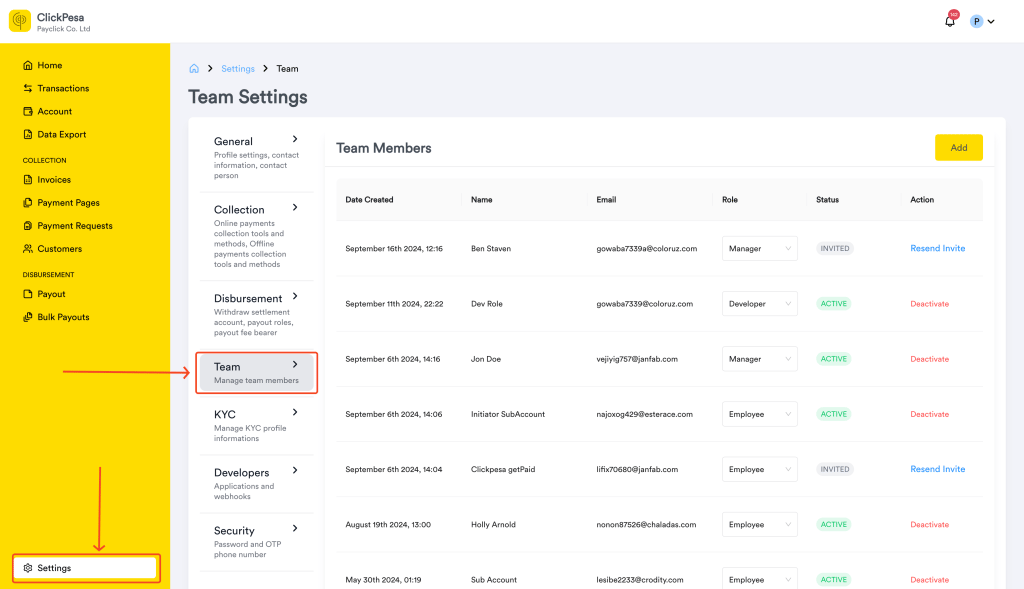1024x589 pixels.
Task: Expand the profile dropdown arrow
Action: [x=991, y=22]
